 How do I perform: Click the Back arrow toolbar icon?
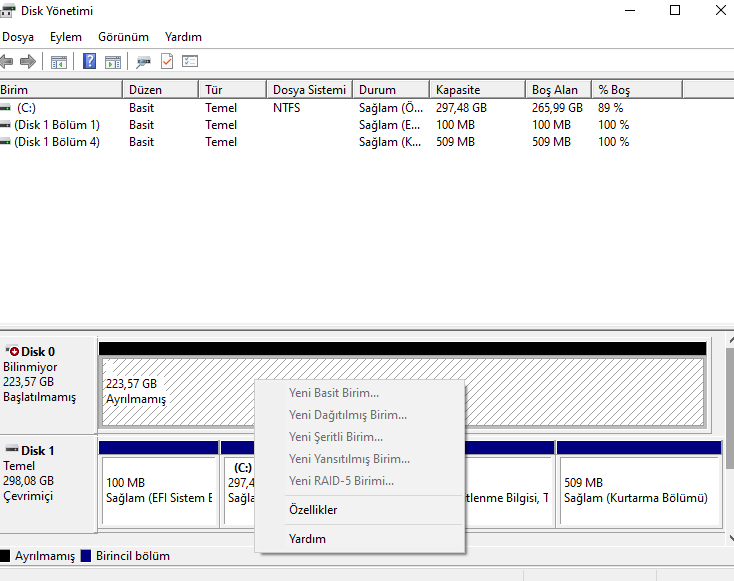point(6,61)
